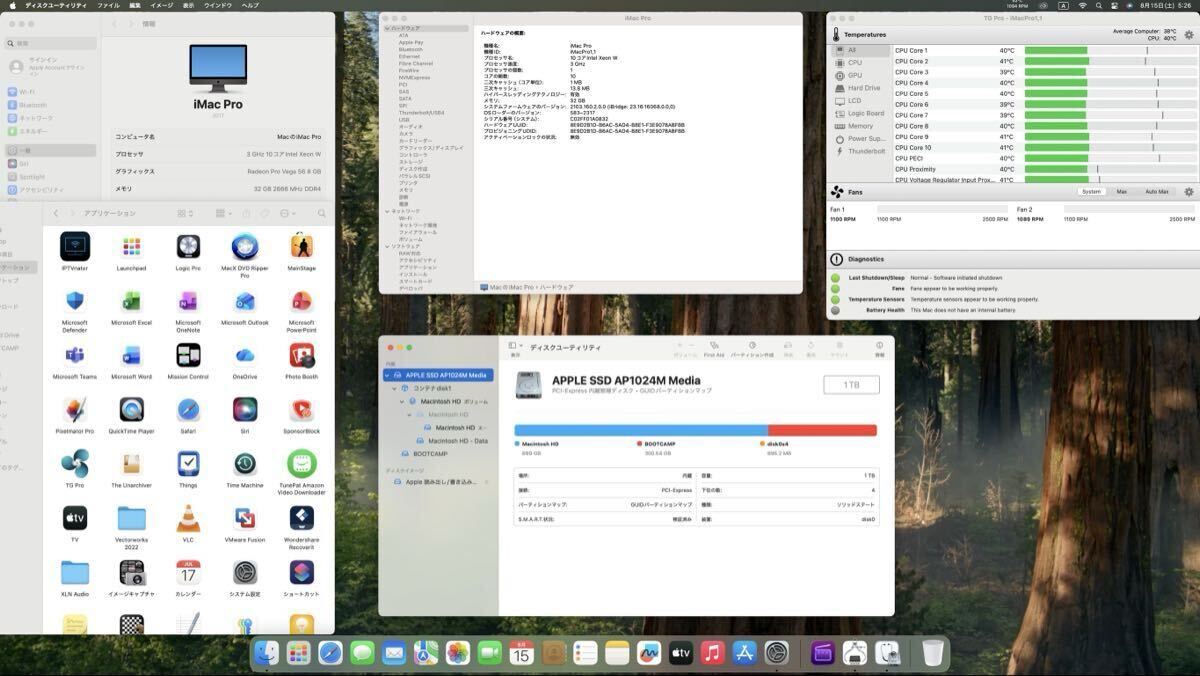Screen dimensions: 1200x676
Task: Click the Finder back navigation arrow
Action: [56, 213]
